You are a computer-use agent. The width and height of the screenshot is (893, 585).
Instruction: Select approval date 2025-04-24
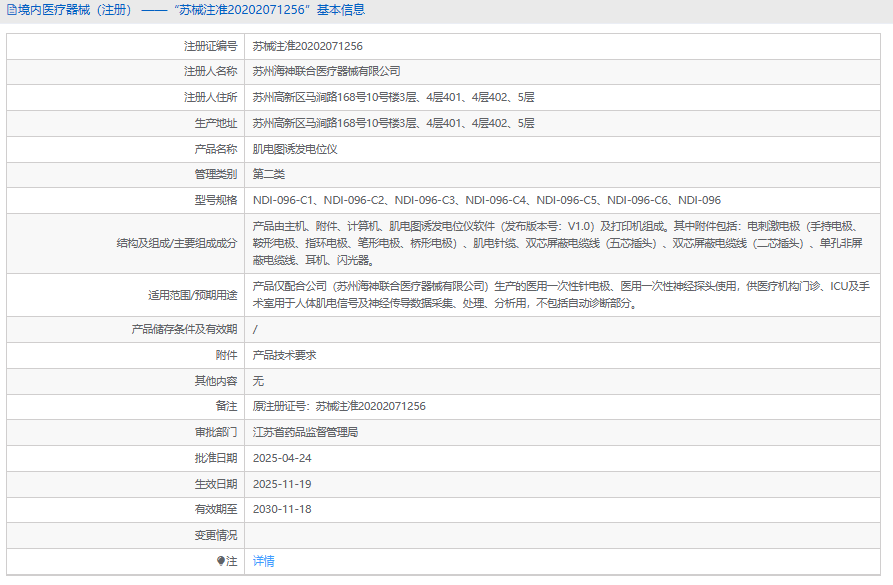coord(282,459)
